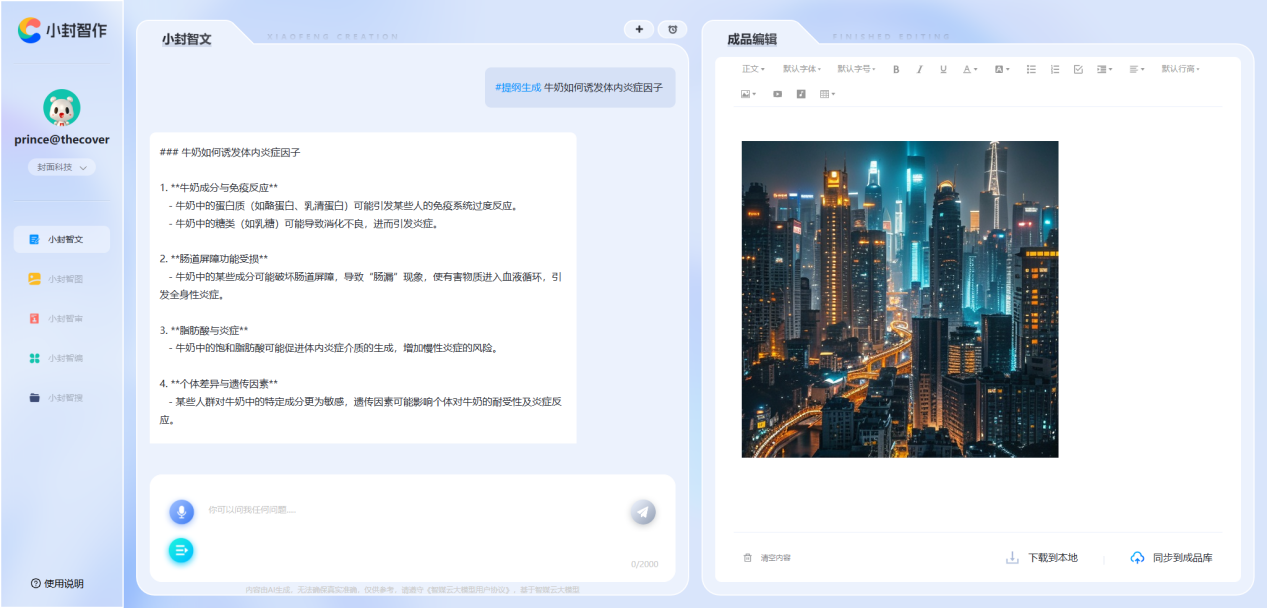Image resolution: width=1267 pixels, height=608 pixels.
Task: Click the 小封智作 logo
Action: [x=62, y=30]
